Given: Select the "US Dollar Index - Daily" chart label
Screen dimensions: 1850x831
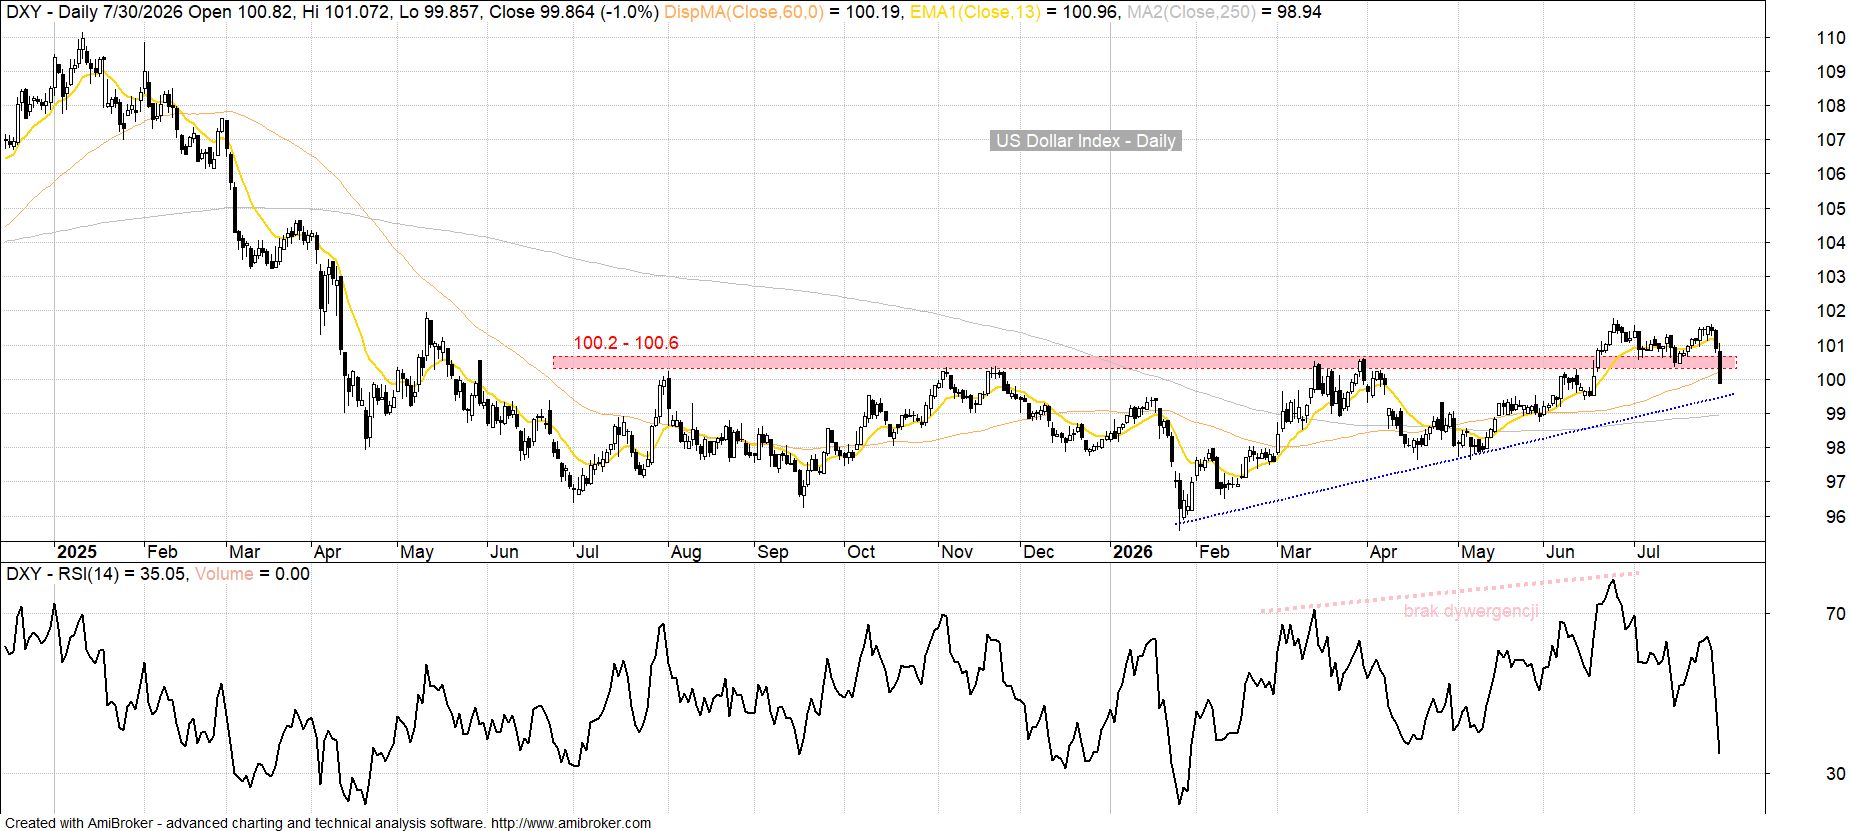Looking at the screenshot, I should (x=1086, y=141).
